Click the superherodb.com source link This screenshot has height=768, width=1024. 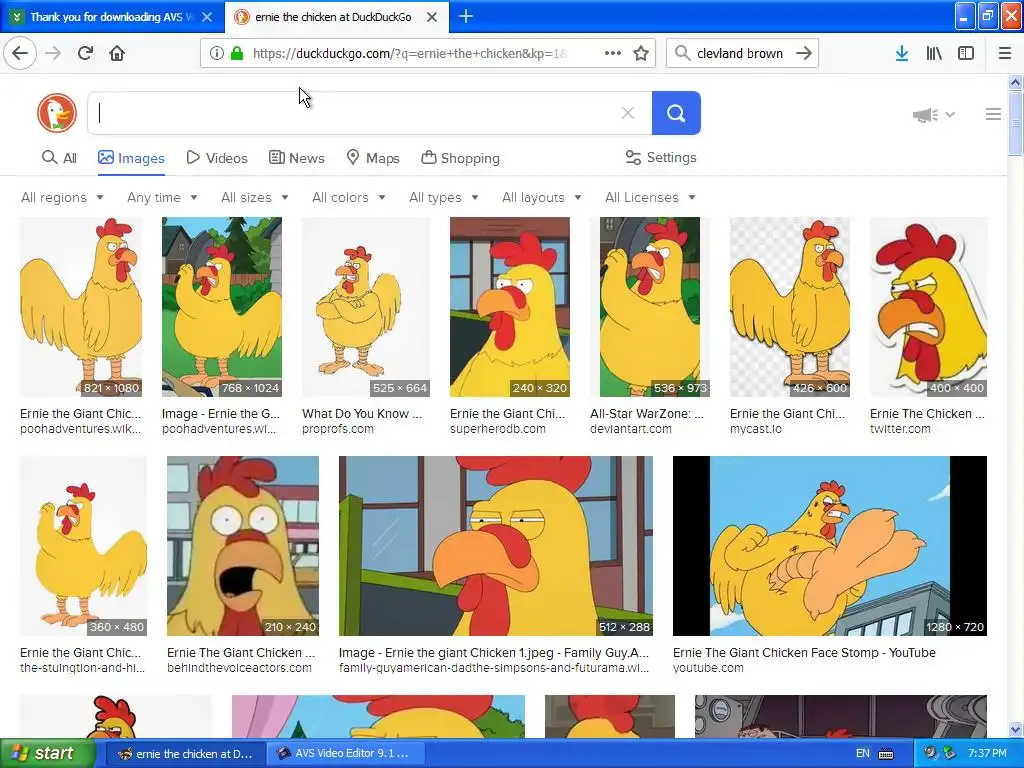498,429
